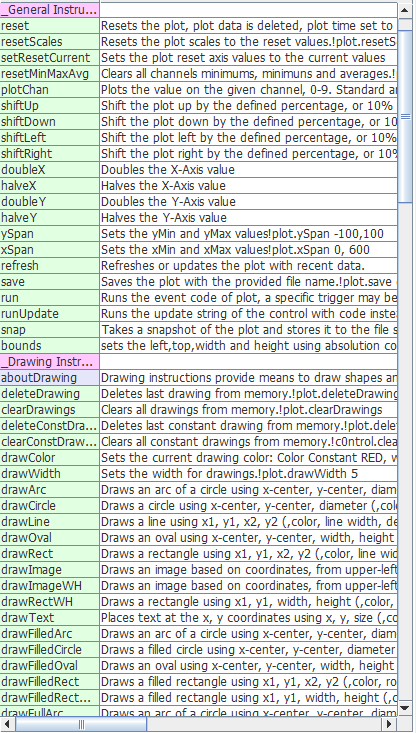Select the reset instruction row
Screen dimensions: 416x733
[199, 26]
